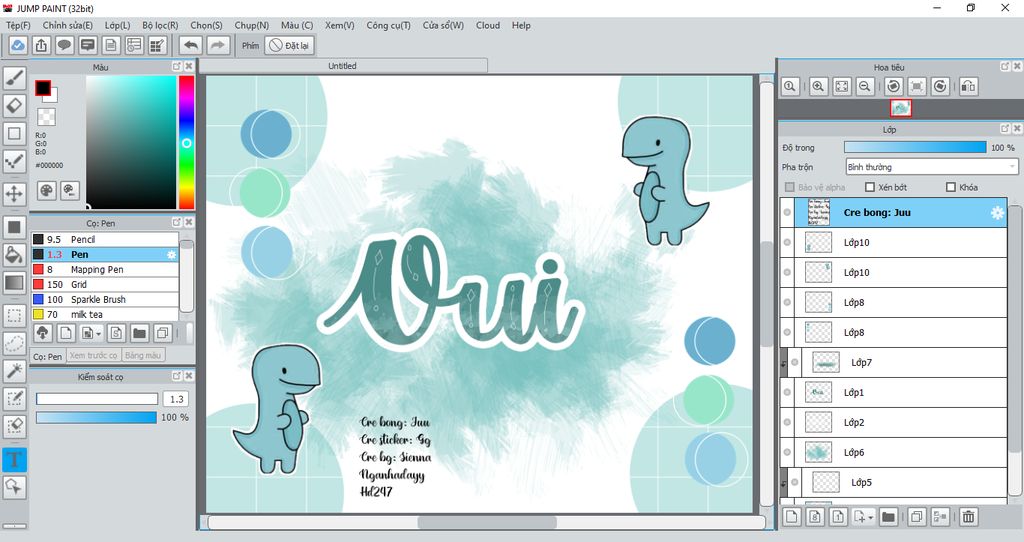Open the Cửa sổ(W) menu

click(x=443, y=25)
